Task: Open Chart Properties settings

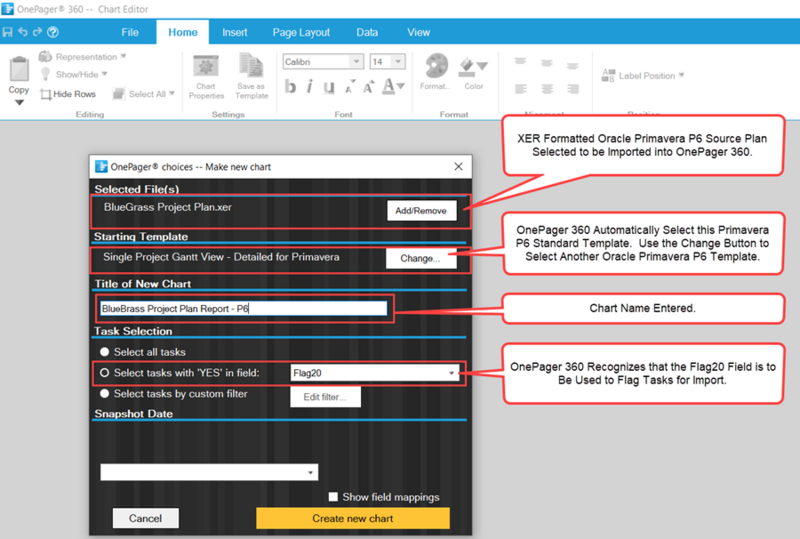Action: tap(206, 77)
